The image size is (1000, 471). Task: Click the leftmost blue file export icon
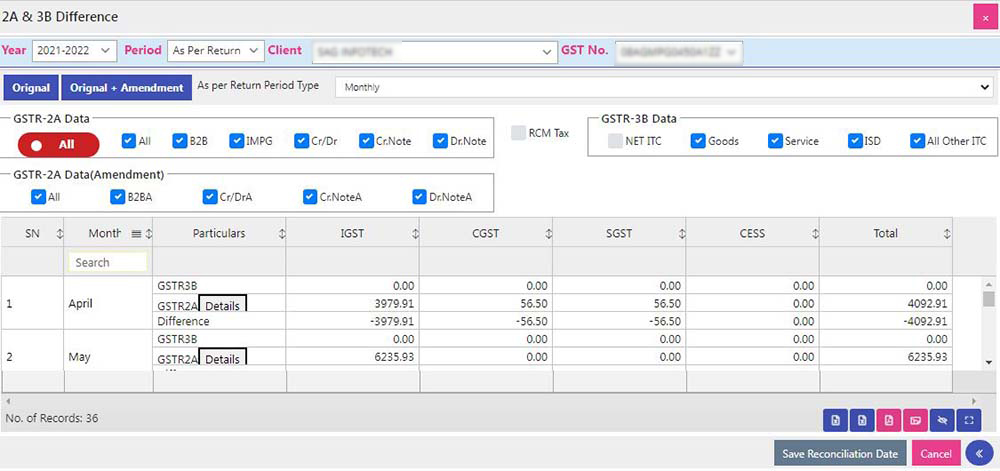point(835,421)
